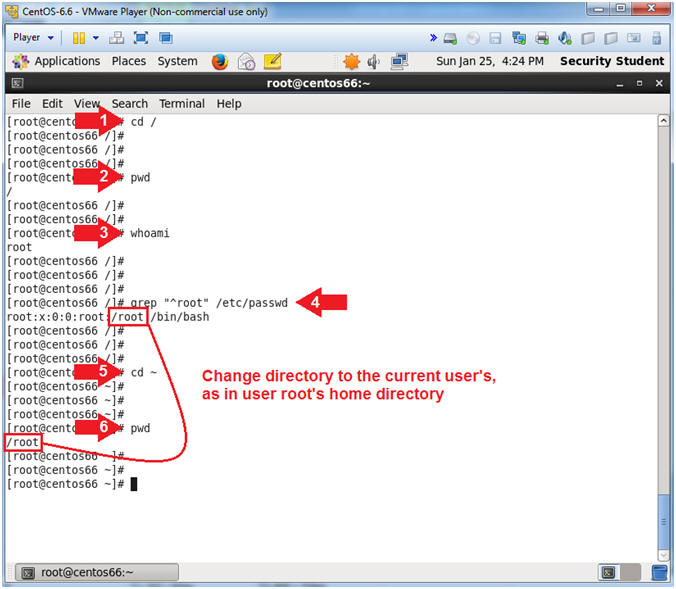The height and width of the screenshot is (589, 676).
Task: Click the whoami command text
Action: point(150,233)
